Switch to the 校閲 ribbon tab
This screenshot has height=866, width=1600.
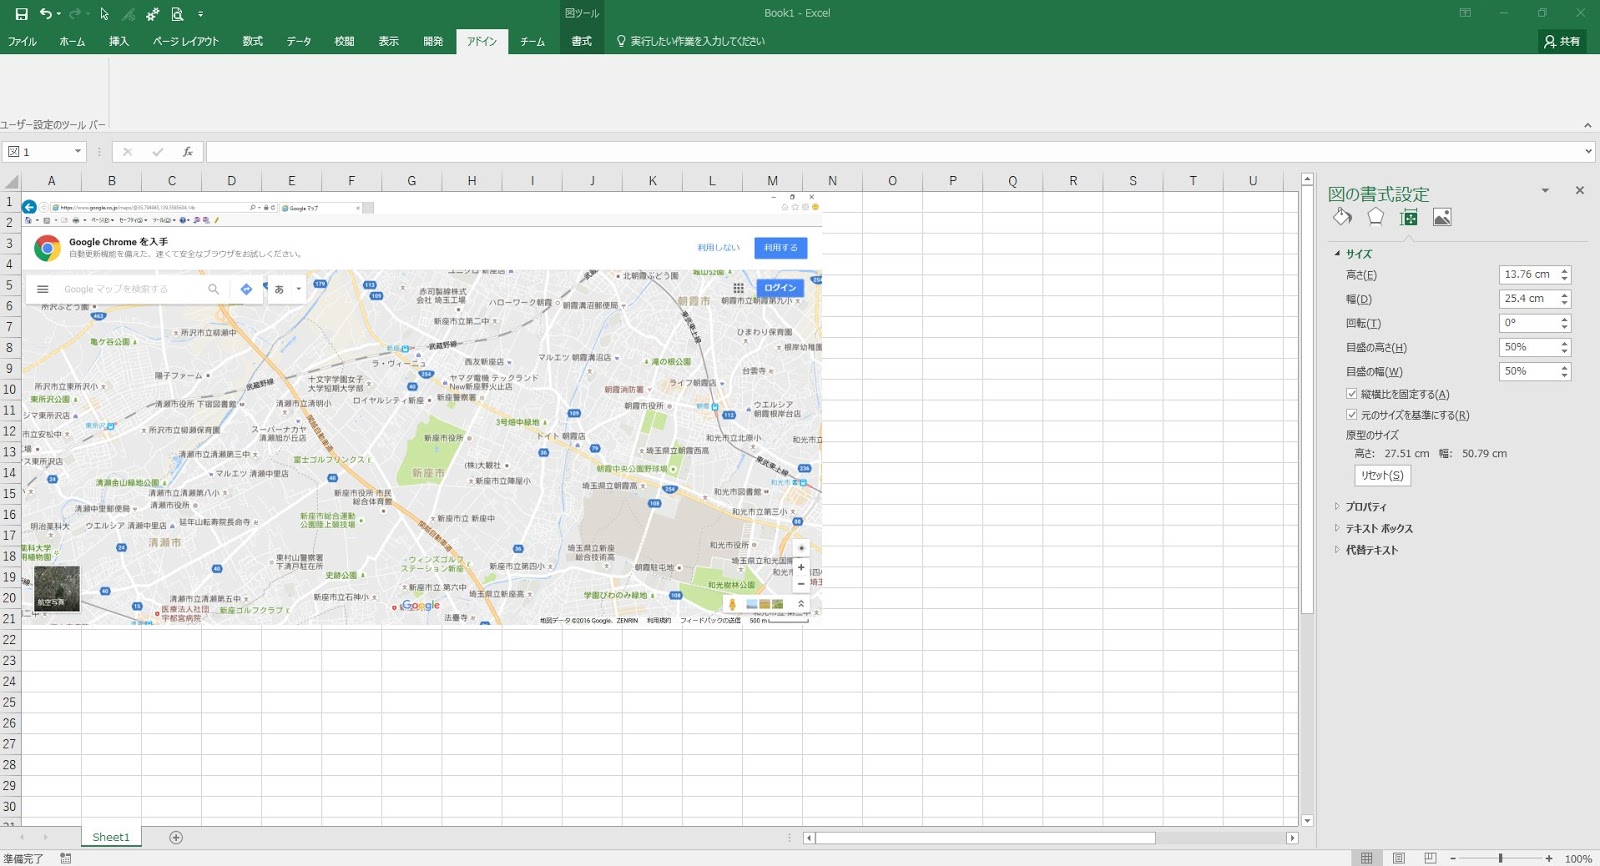coord(344,41)
